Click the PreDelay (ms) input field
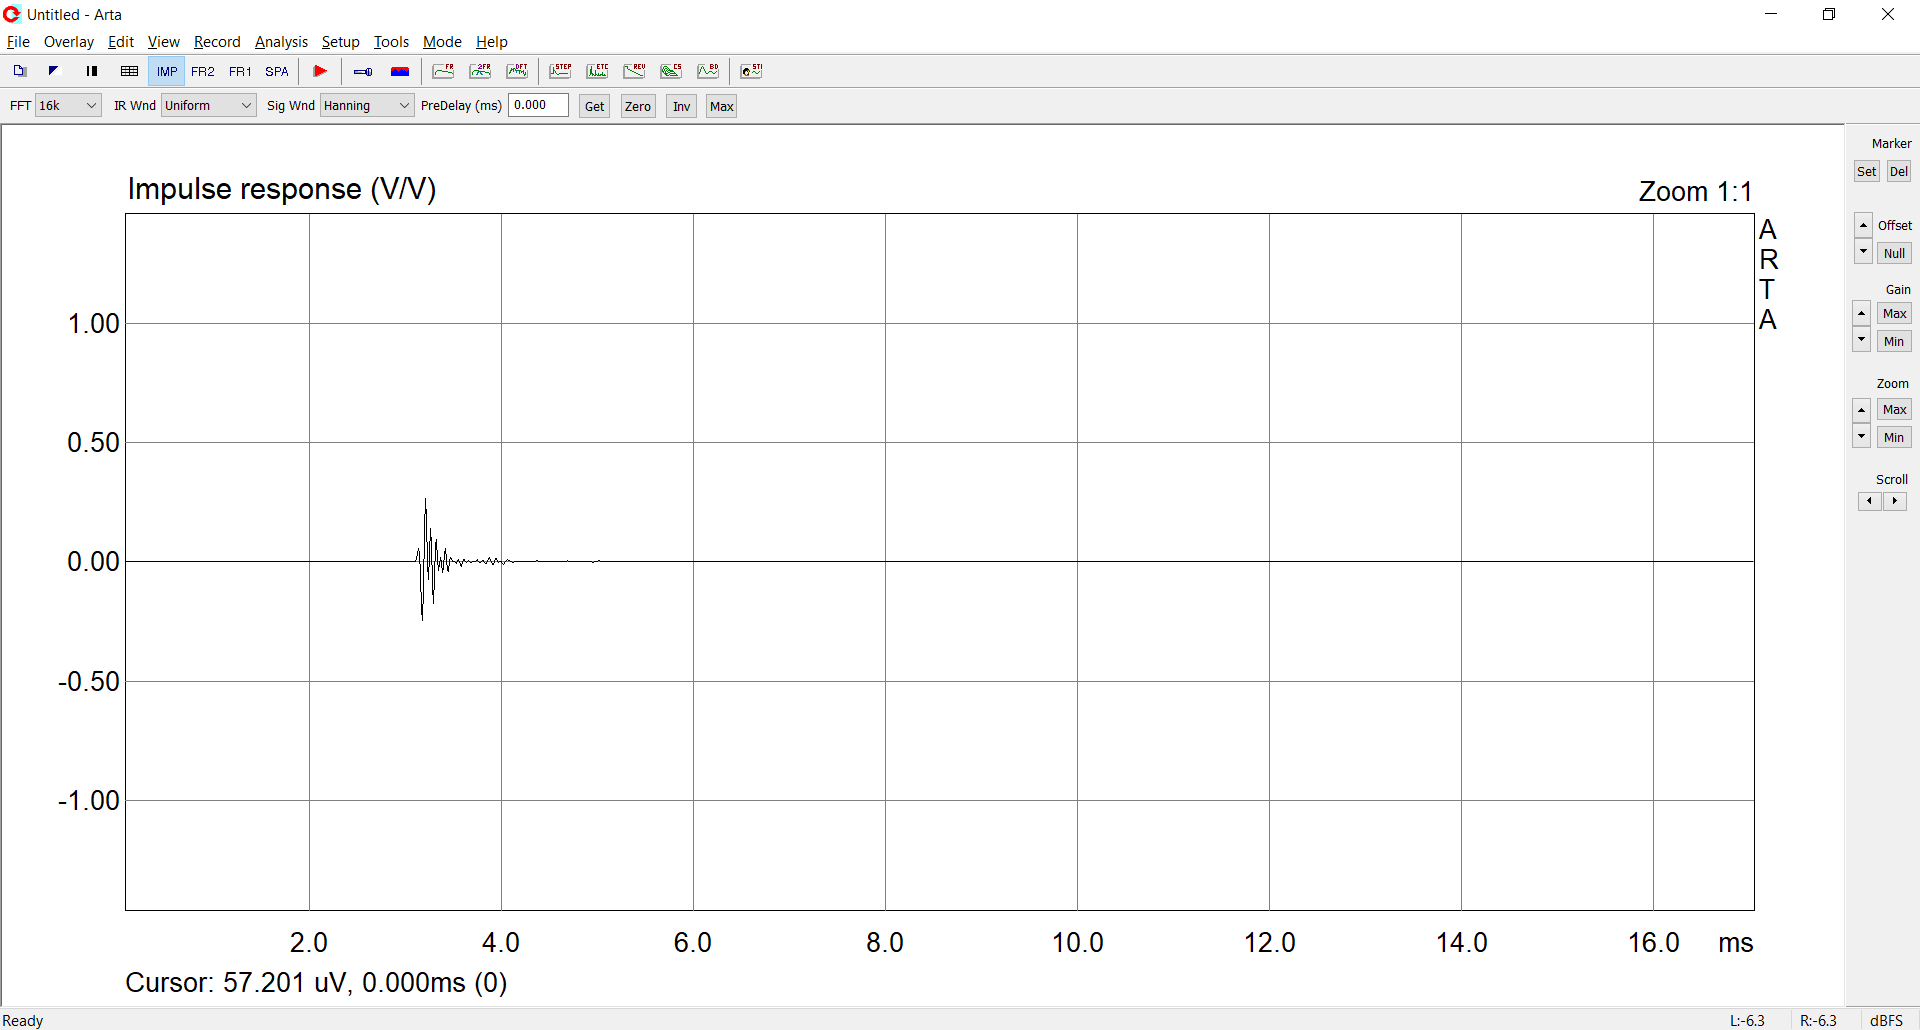The width and height of the screenshot is (1920, 1030). tap(538, 105)
